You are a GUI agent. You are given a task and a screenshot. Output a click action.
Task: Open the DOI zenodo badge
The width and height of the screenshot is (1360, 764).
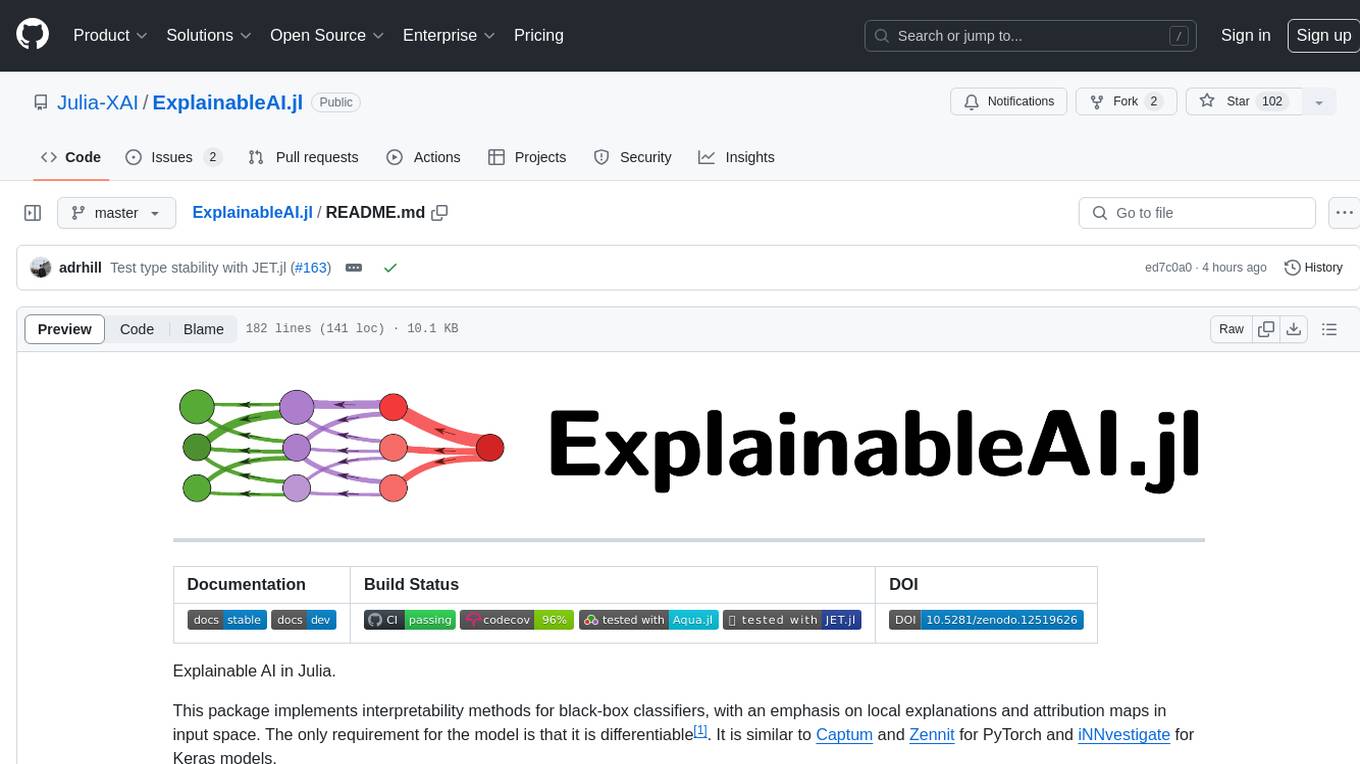pos(986,620)
